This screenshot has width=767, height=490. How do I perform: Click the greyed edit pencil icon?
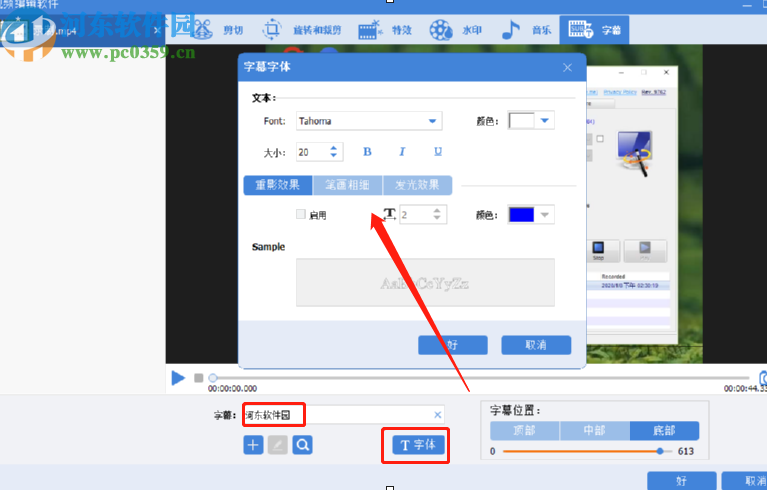(278, 445)
